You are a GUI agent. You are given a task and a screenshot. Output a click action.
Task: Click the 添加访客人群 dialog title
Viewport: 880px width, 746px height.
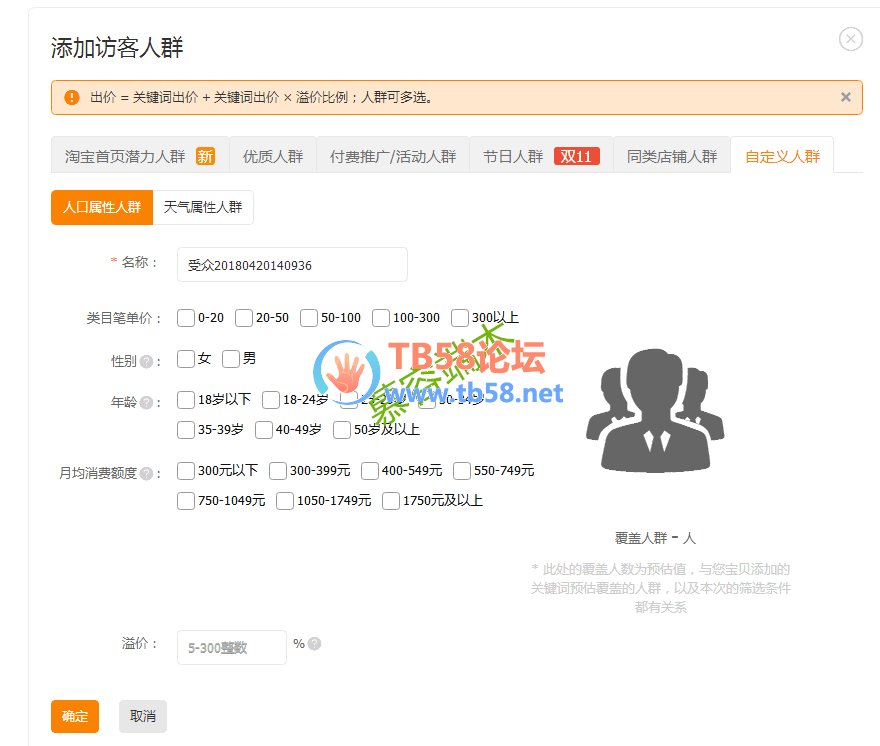tap(117, 48)
